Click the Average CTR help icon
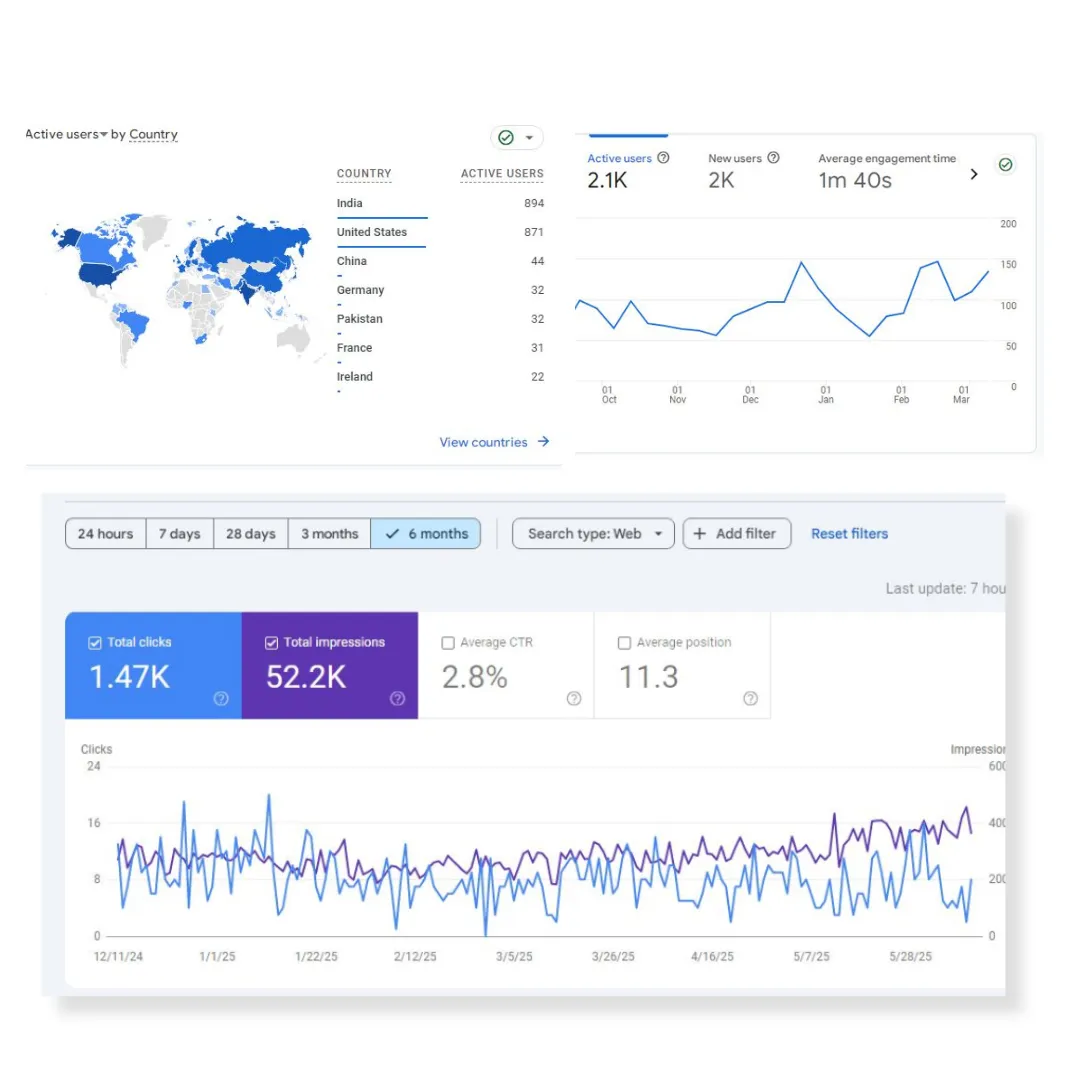Screen dimensions: 1080x1080 pos(573,699)
